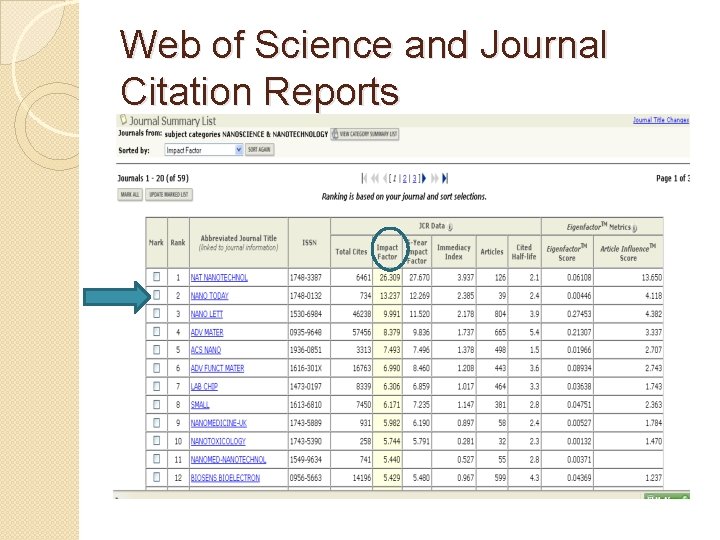Screen dimensions: 720x540
Task: Click the Cited Half-life column header
Action: point(524,252)
